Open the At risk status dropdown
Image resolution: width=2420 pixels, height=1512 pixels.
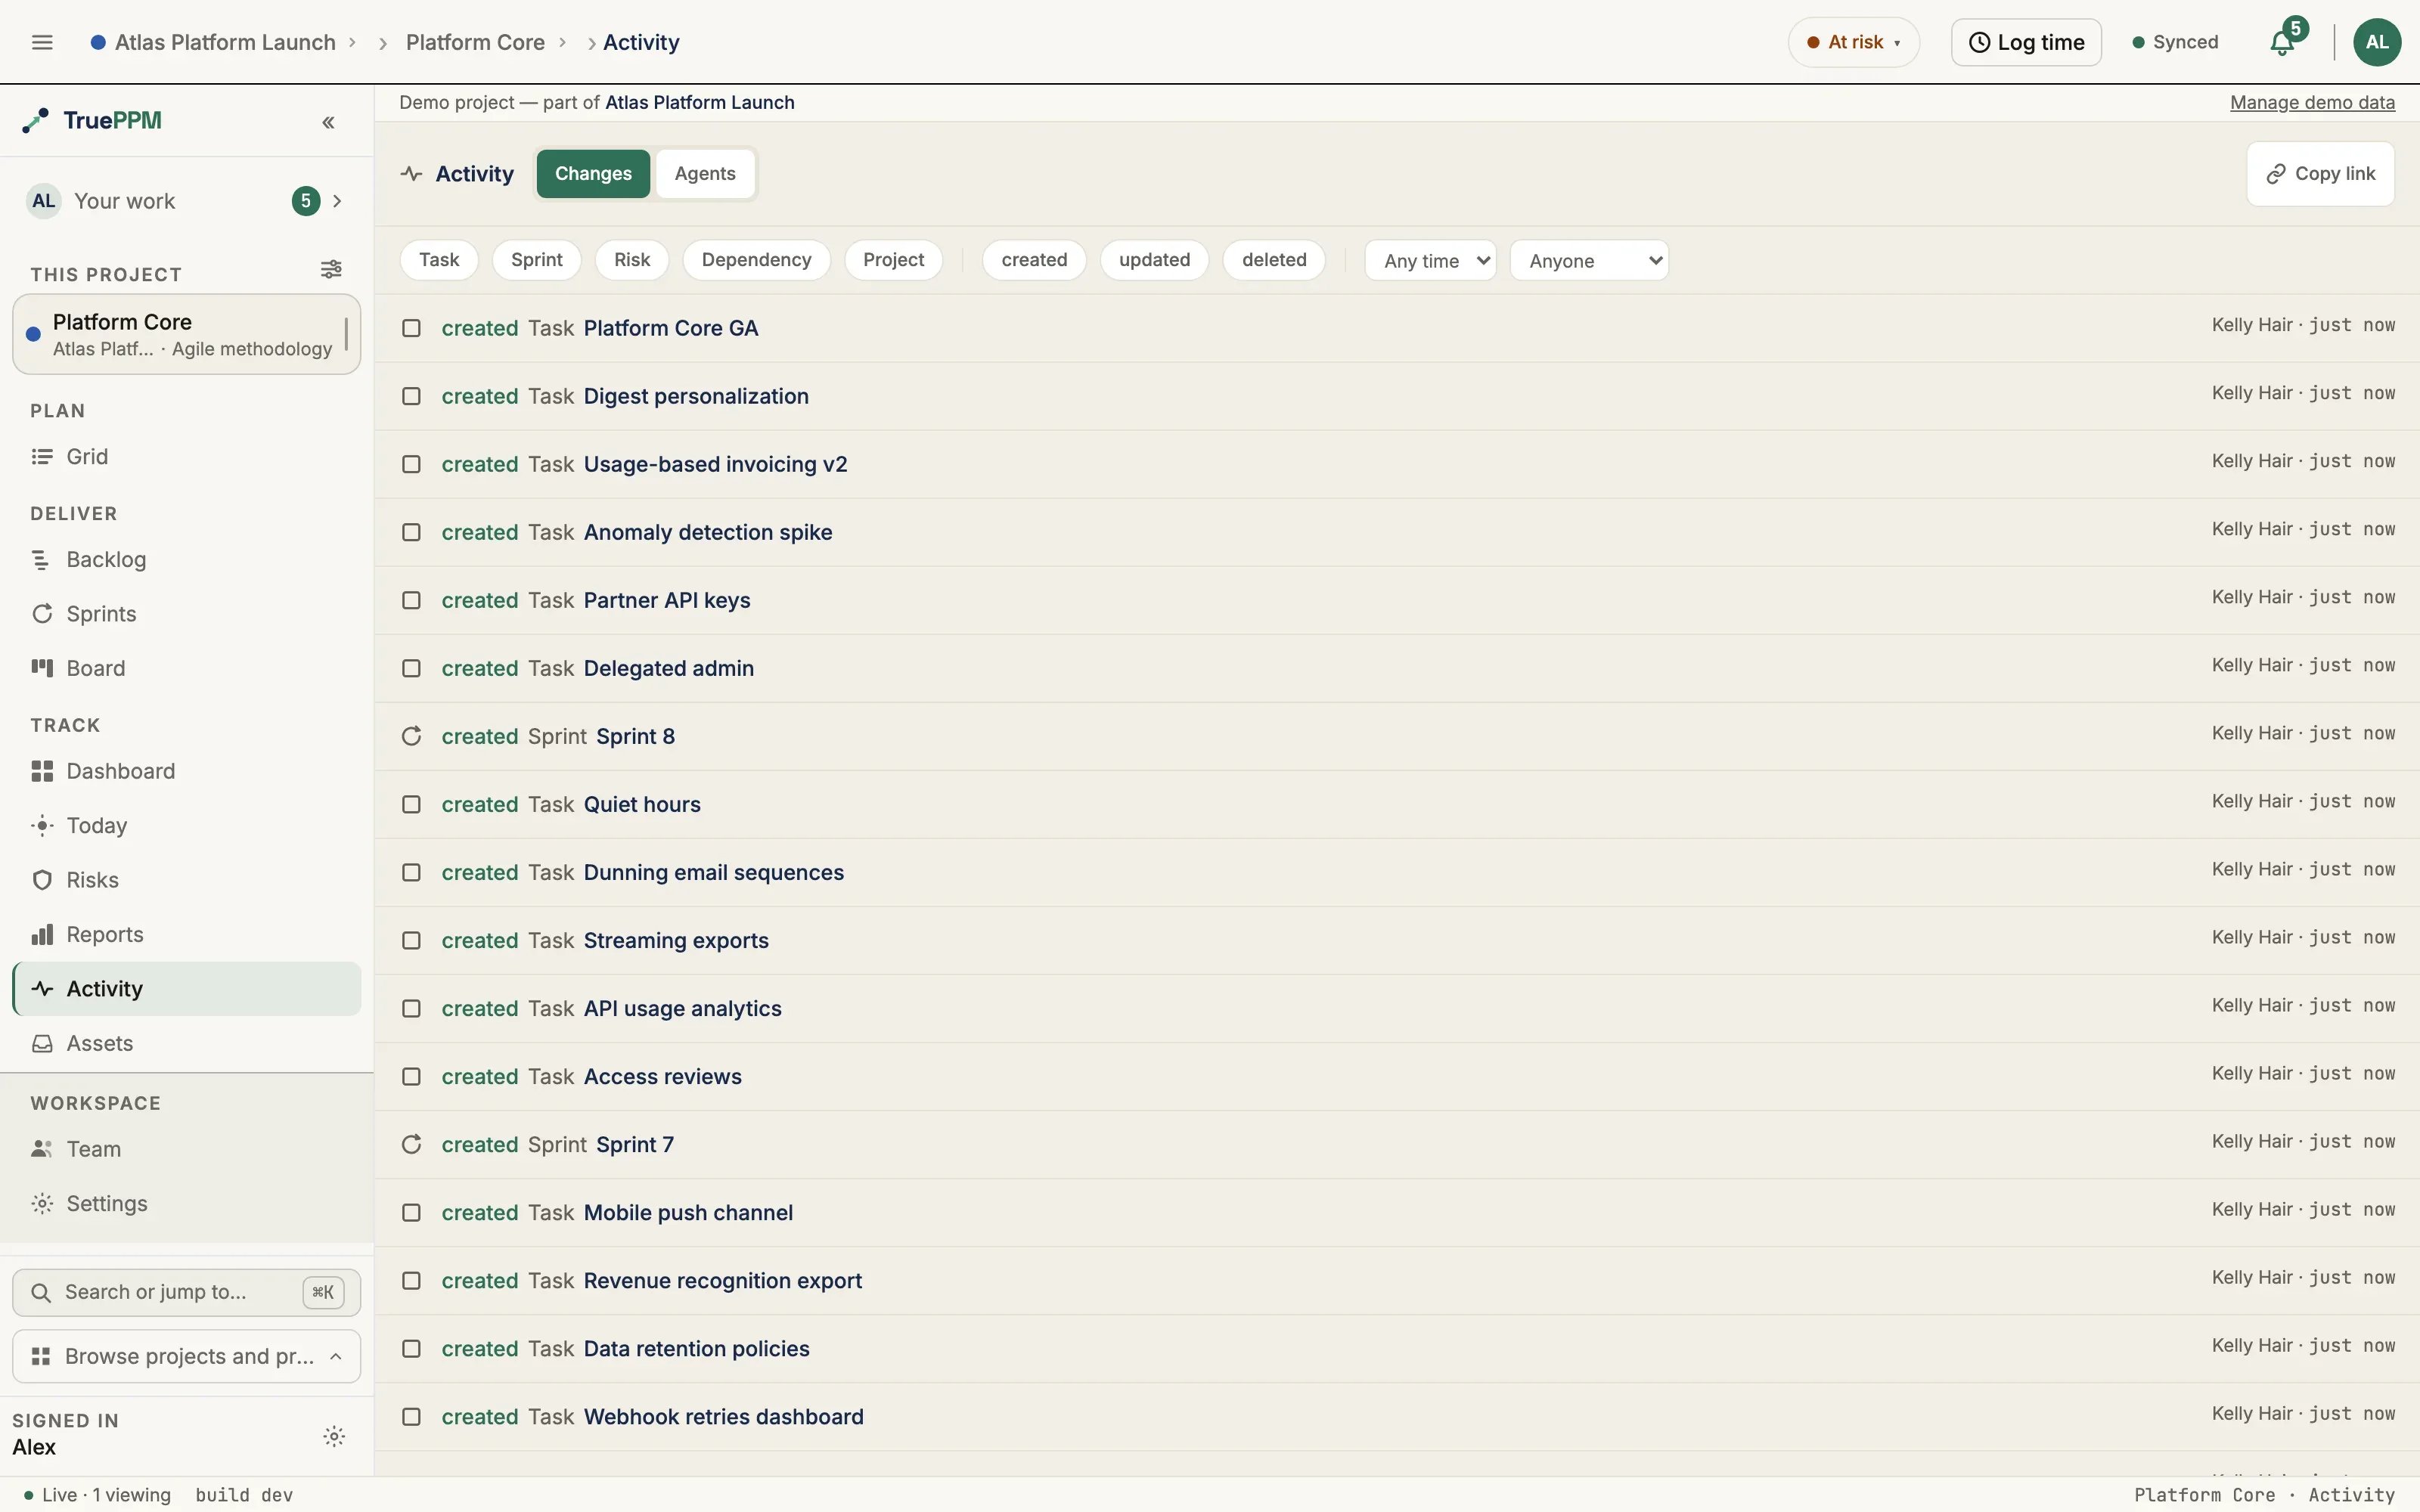tap(1854, 42)
